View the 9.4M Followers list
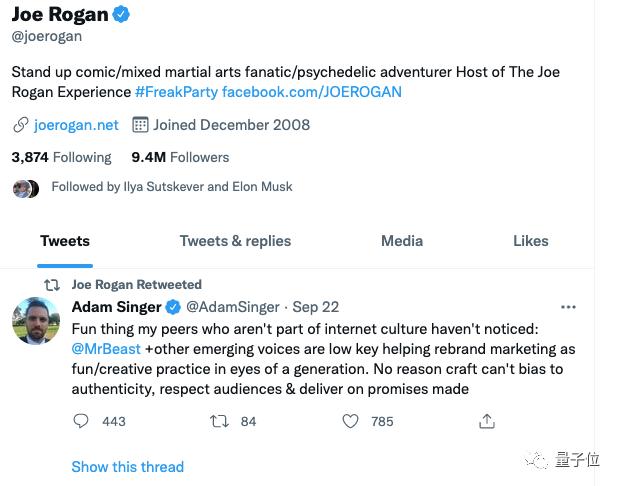The image size is (619, 486). click(180, 157)
